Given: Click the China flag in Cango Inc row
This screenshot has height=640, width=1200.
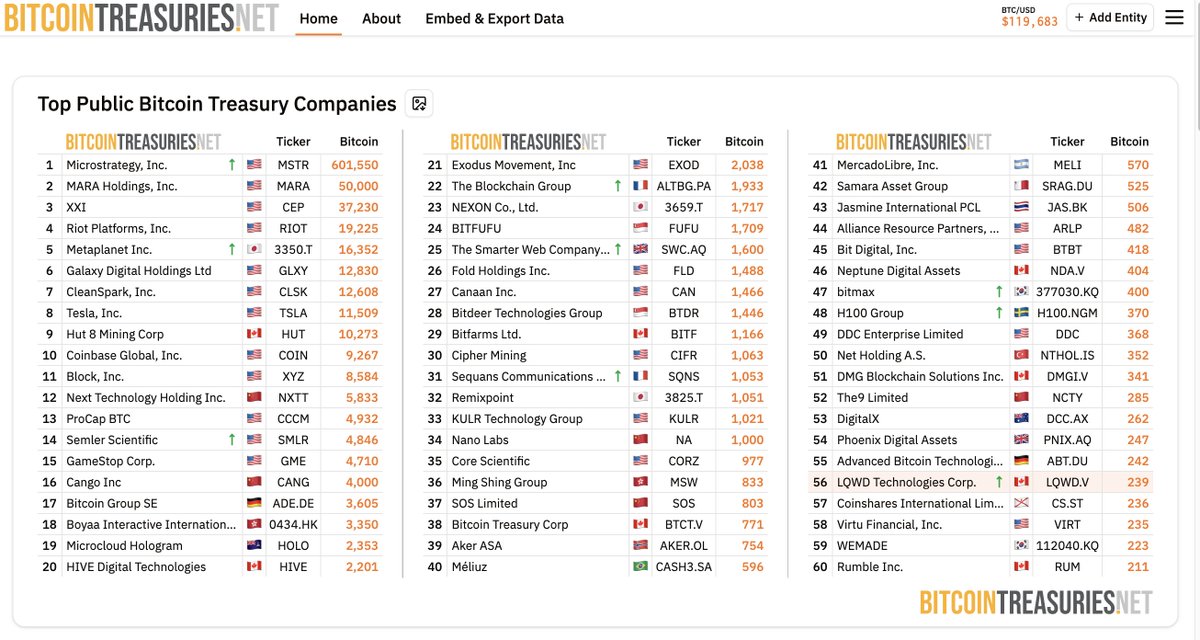Looking at the screenshot, I should (x=254, y=482).
